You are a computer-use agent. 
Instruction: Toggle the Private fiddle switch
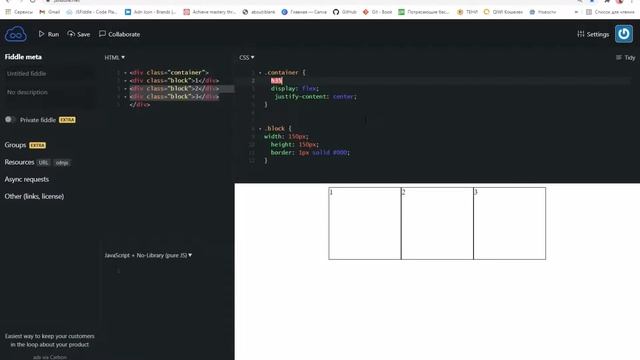[x=10, y=120]
